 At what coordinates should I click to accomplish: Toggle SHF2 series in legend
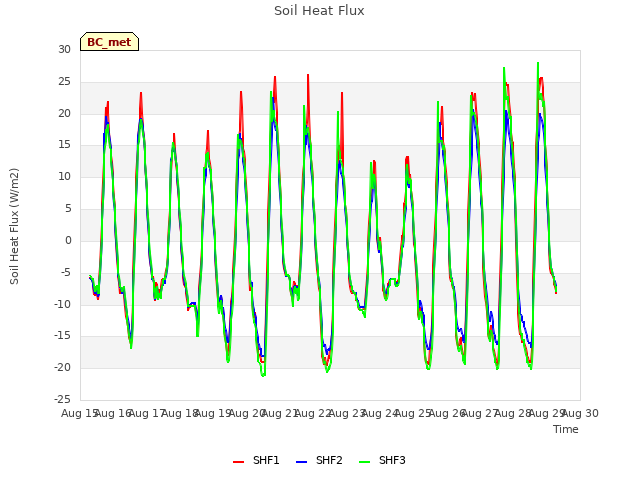[319, 460]
